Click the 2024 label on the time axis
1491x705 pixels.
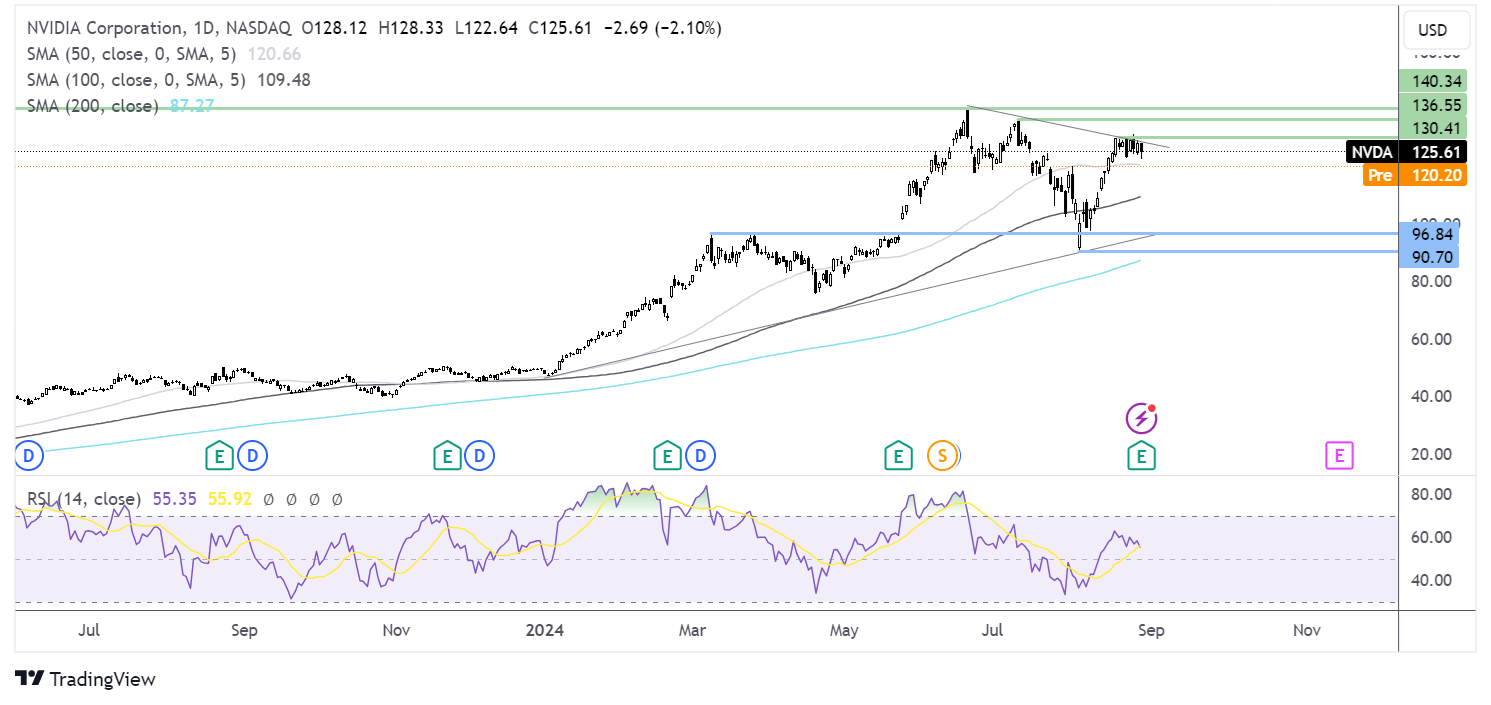(x=546, y=630)
